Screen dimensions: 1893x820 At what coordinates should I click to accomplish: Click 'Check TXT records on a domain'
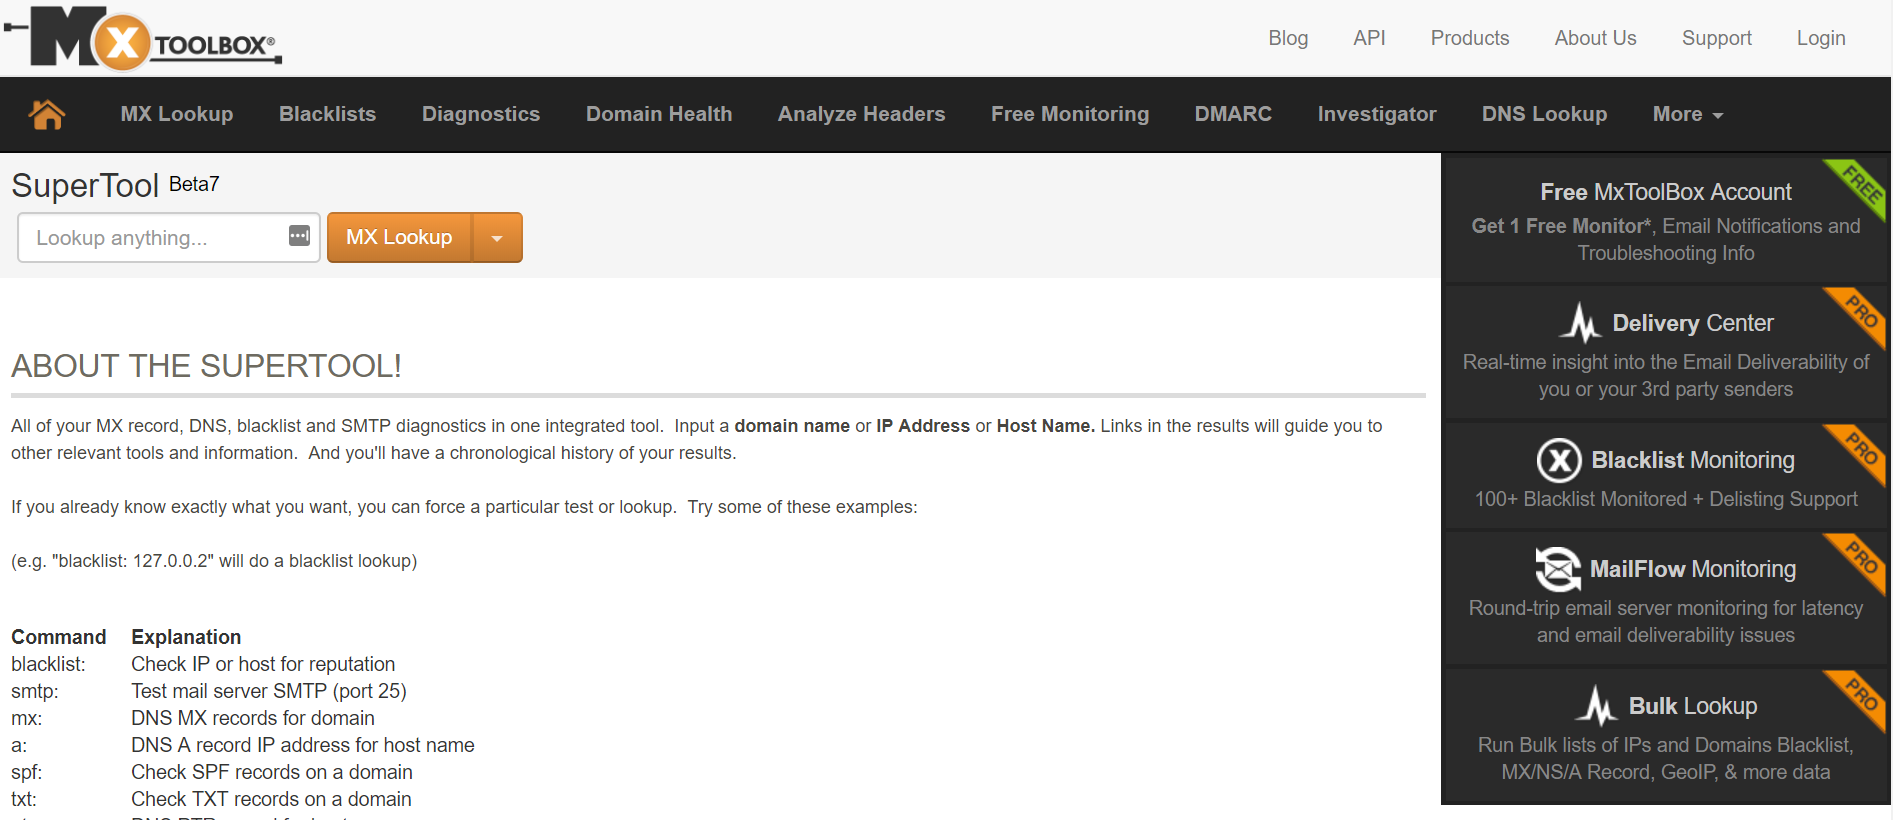271,799
